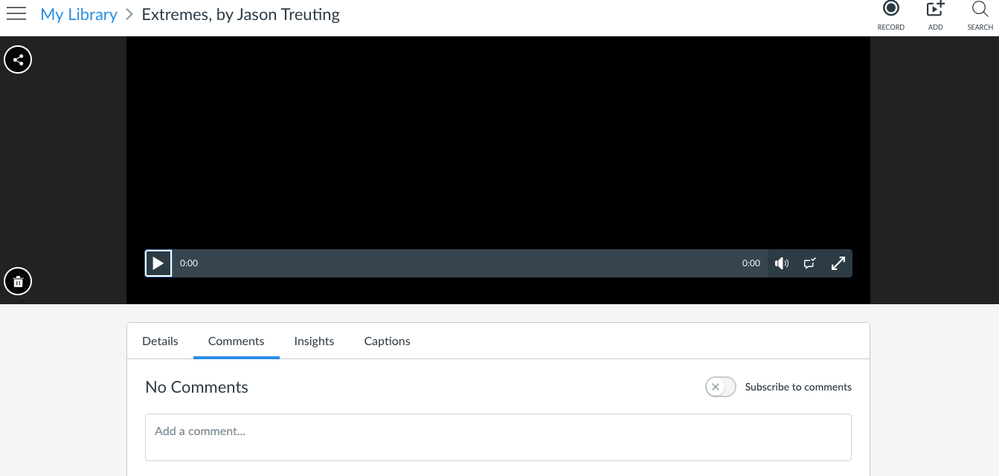The height and width of the screenshot is (476, 999).
Task: Click the title Extremes, by Jason Treuting
Action: click(x=240, y=15)
